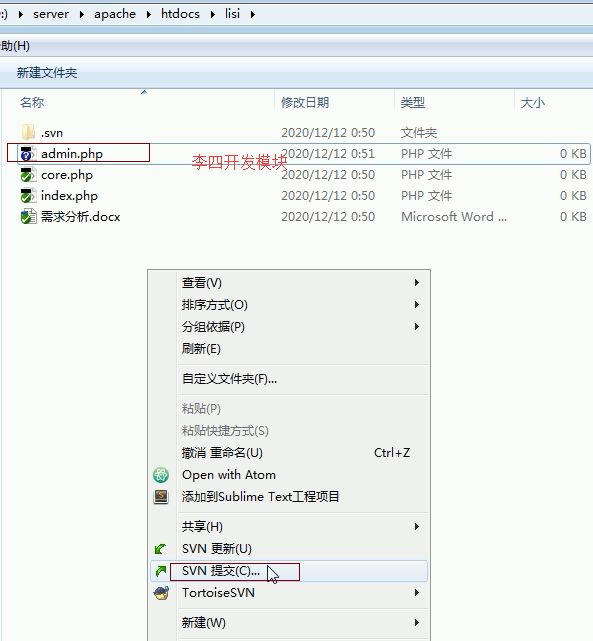Go to apache in address breadcrumb
This screenshot has width=593, height=641.
(x=115, y=14)
